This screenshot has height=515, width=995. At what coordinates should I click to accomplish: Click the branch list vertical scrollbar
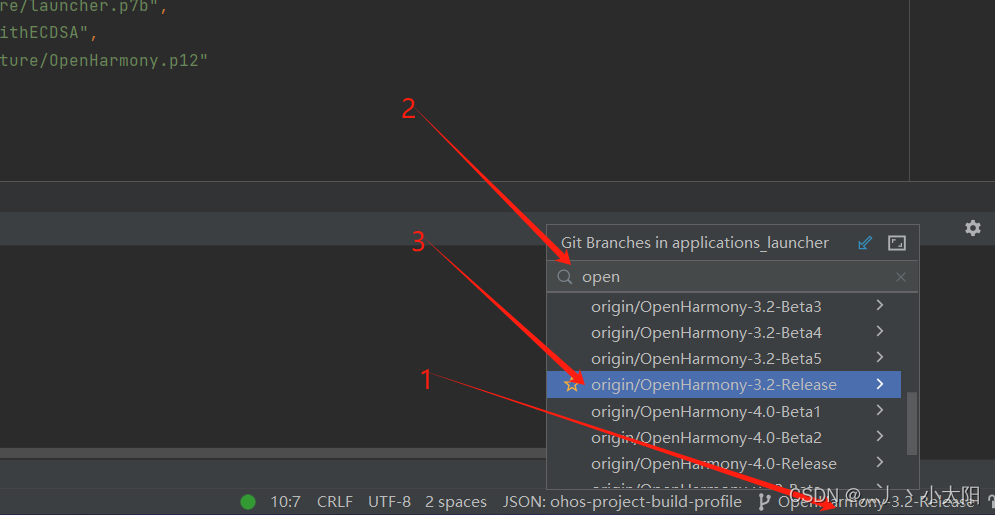[x=912, y=423]
